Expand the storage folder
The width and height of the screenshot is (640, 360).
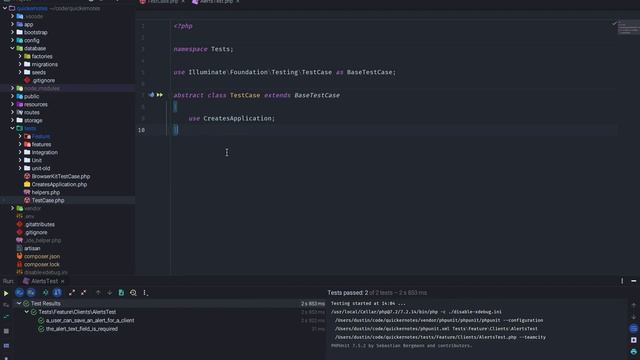pyautogui.click(x=12, y=120)
